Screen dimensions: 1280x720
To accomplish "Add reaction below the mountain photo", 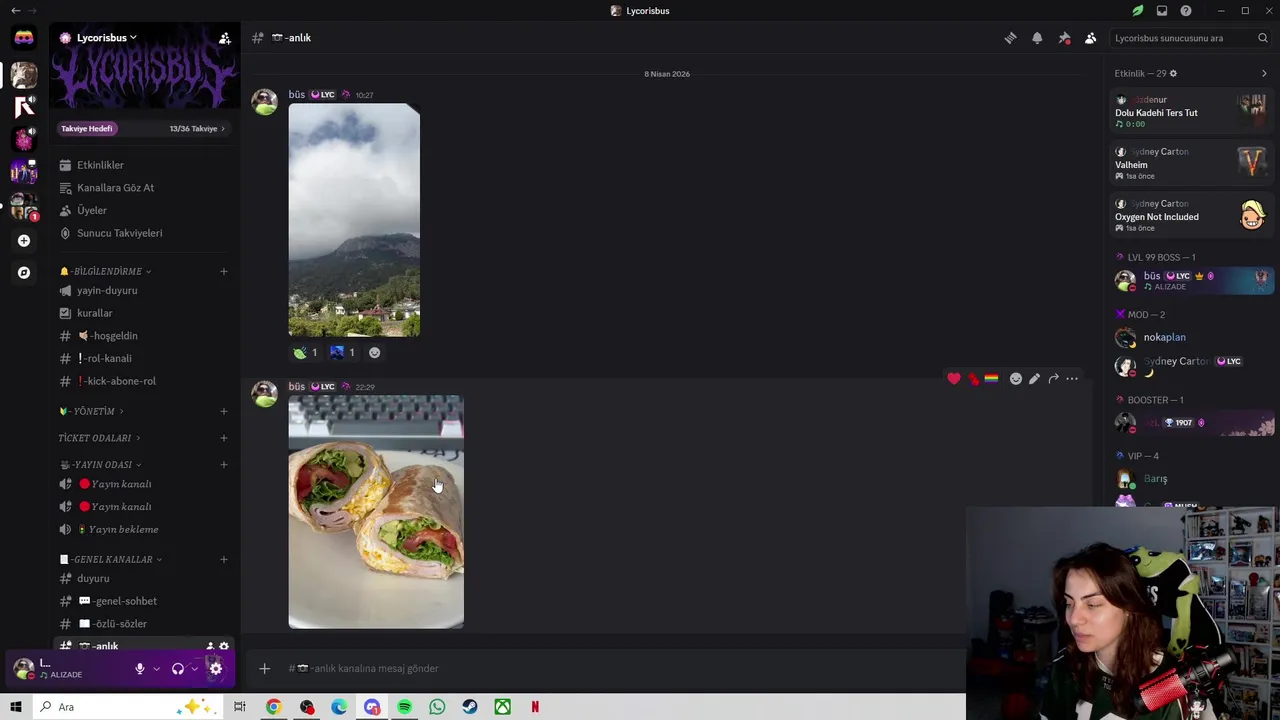I will (375, 352).
